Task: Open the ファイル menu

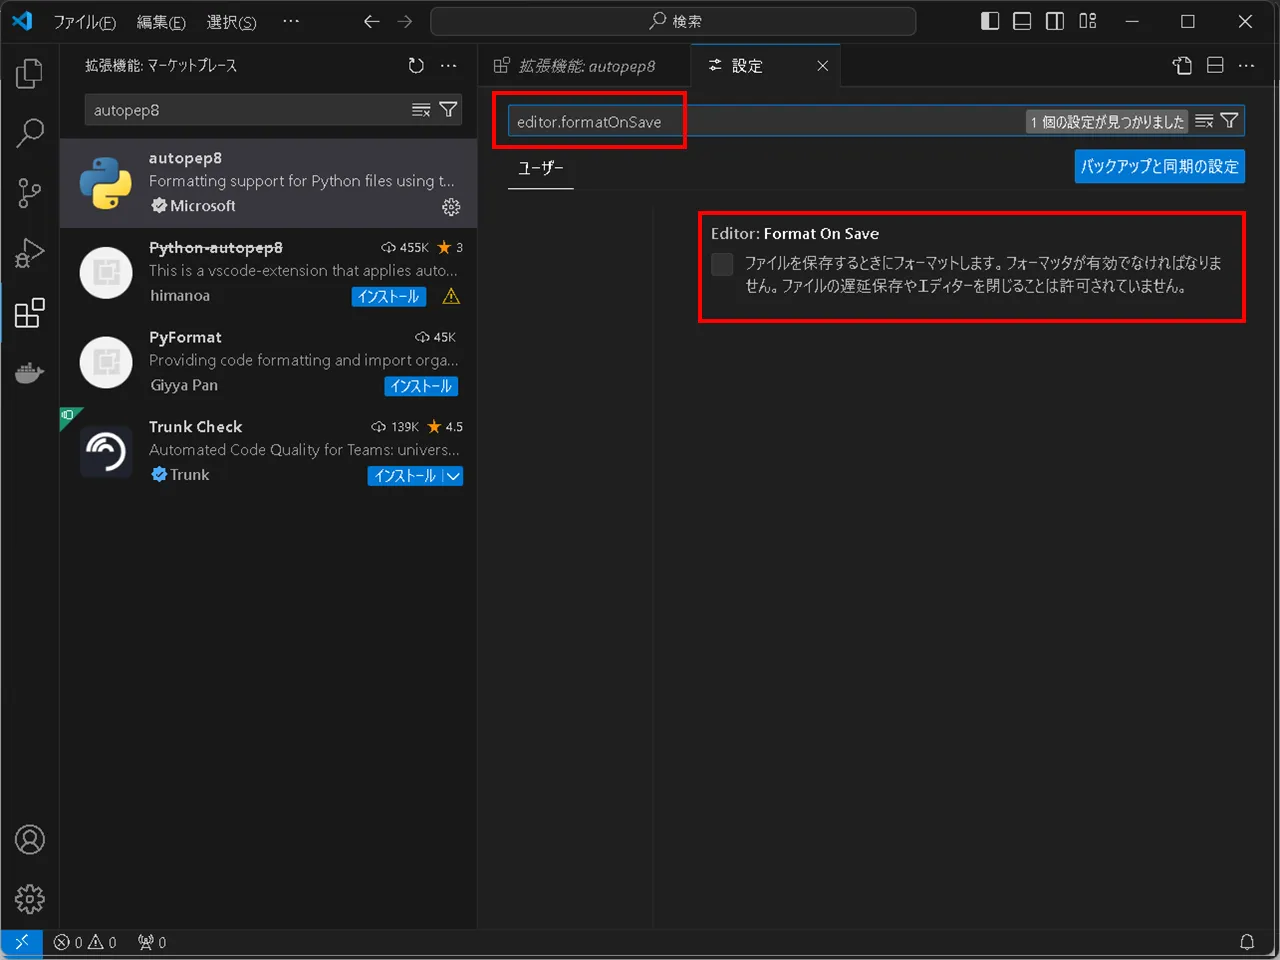Action: click(84, 21)
